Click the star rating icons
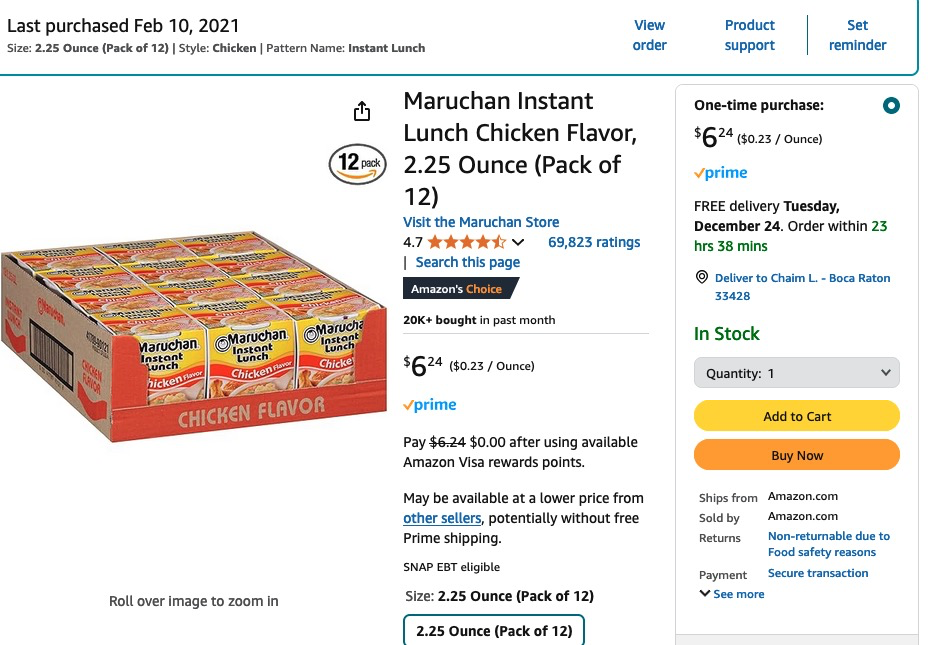Viewport: 930px width, 645px height. (x=467, y=242)
